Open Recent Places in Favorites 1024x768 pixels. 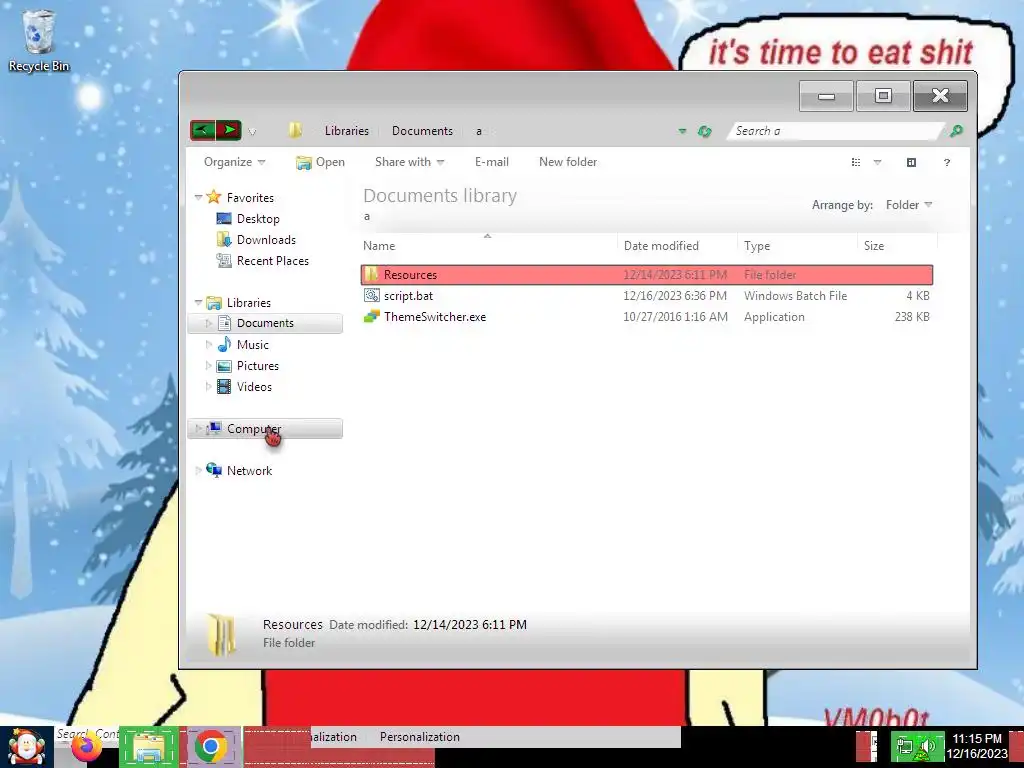(x=272, y=261)
